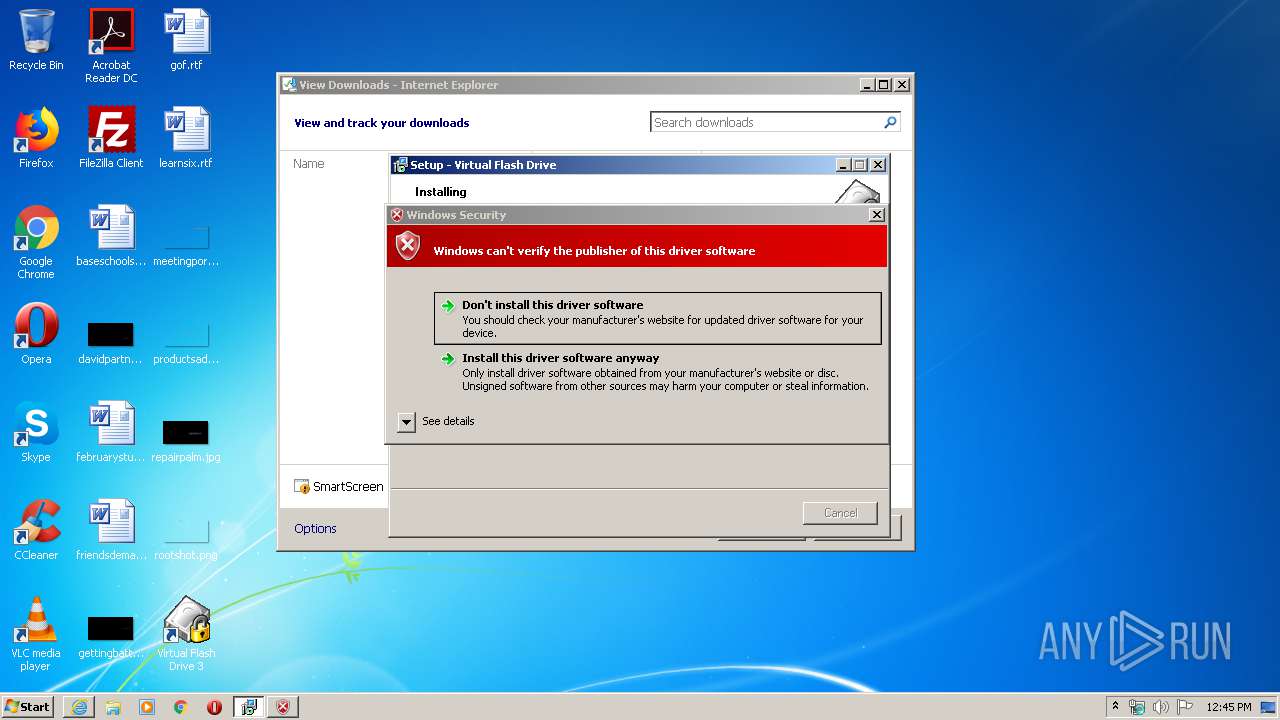Select repairpalm.jpg image icon

tap(186, 432)
